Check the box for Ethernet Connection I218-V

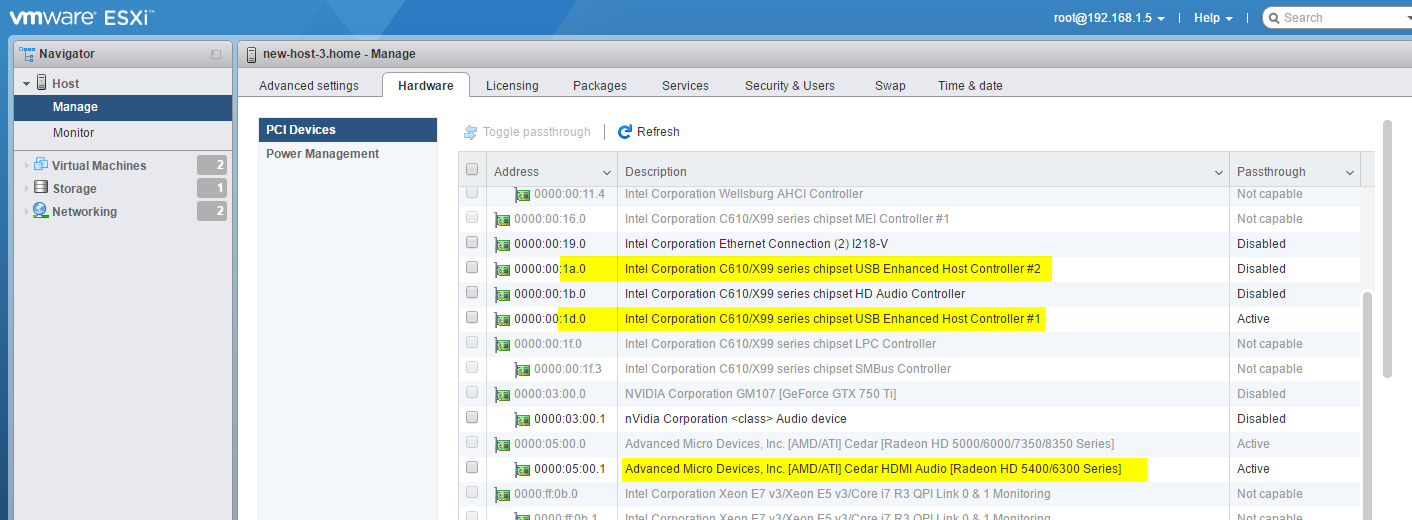pos(472,243)
